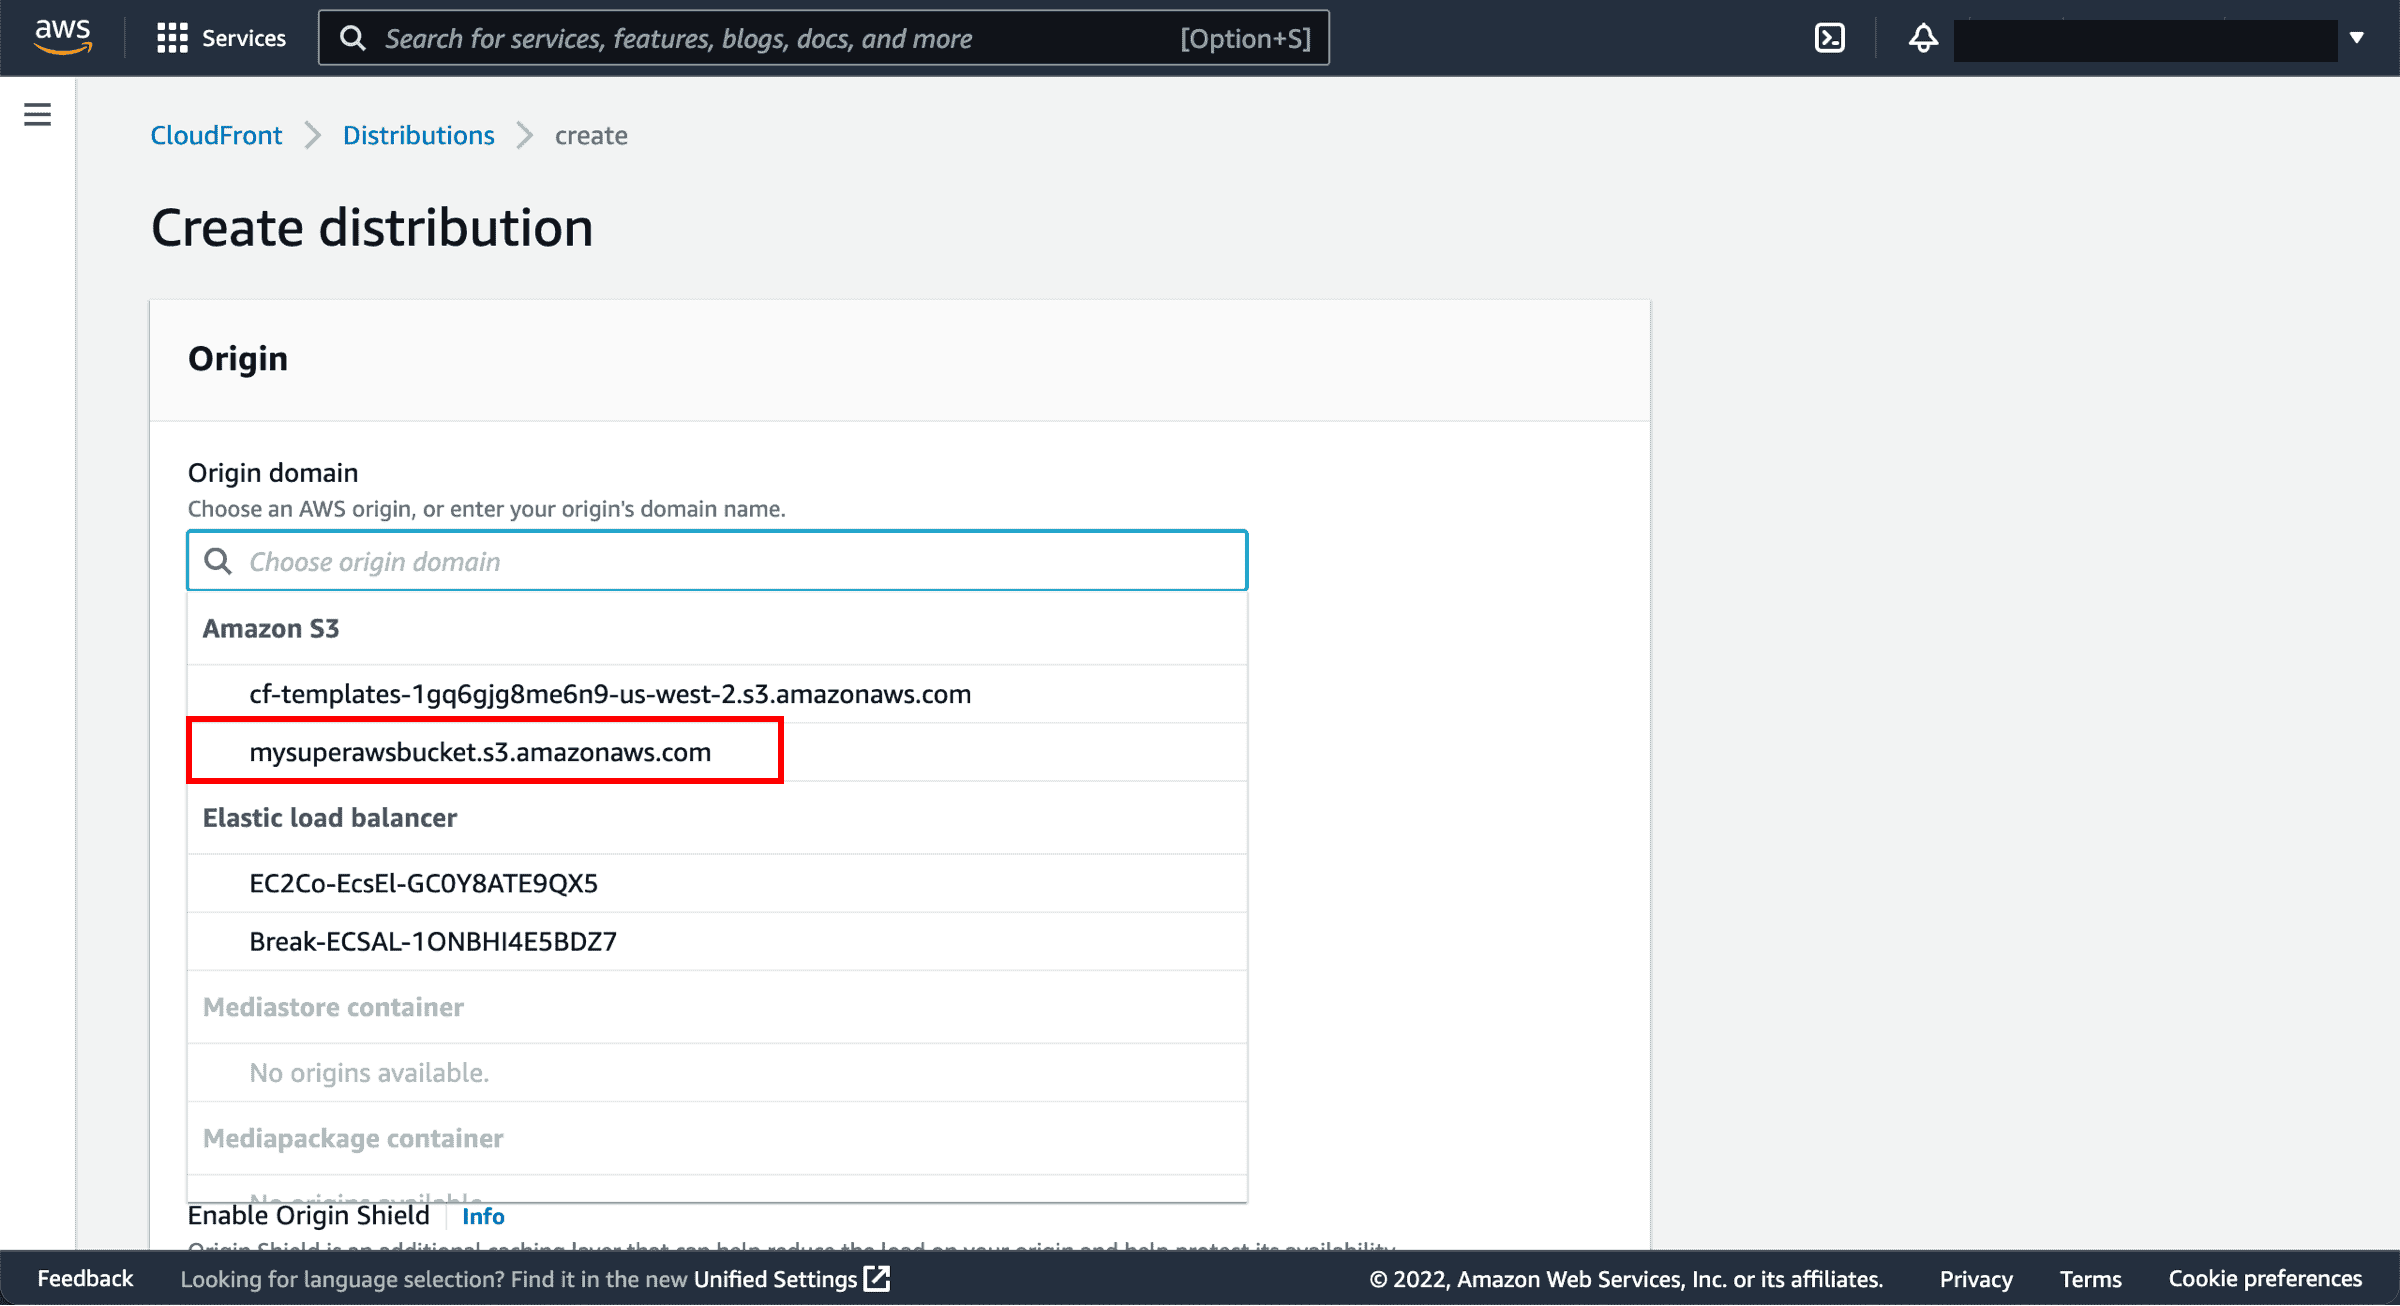
Task: Open the Privacy footer link
Action: 1975,1278
